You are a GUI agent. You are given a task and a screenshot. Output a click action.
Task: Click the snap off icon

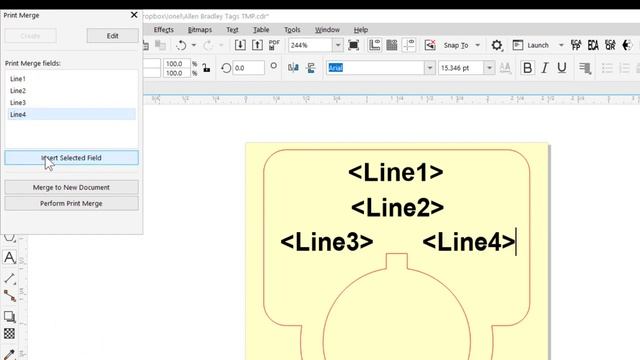430,45
